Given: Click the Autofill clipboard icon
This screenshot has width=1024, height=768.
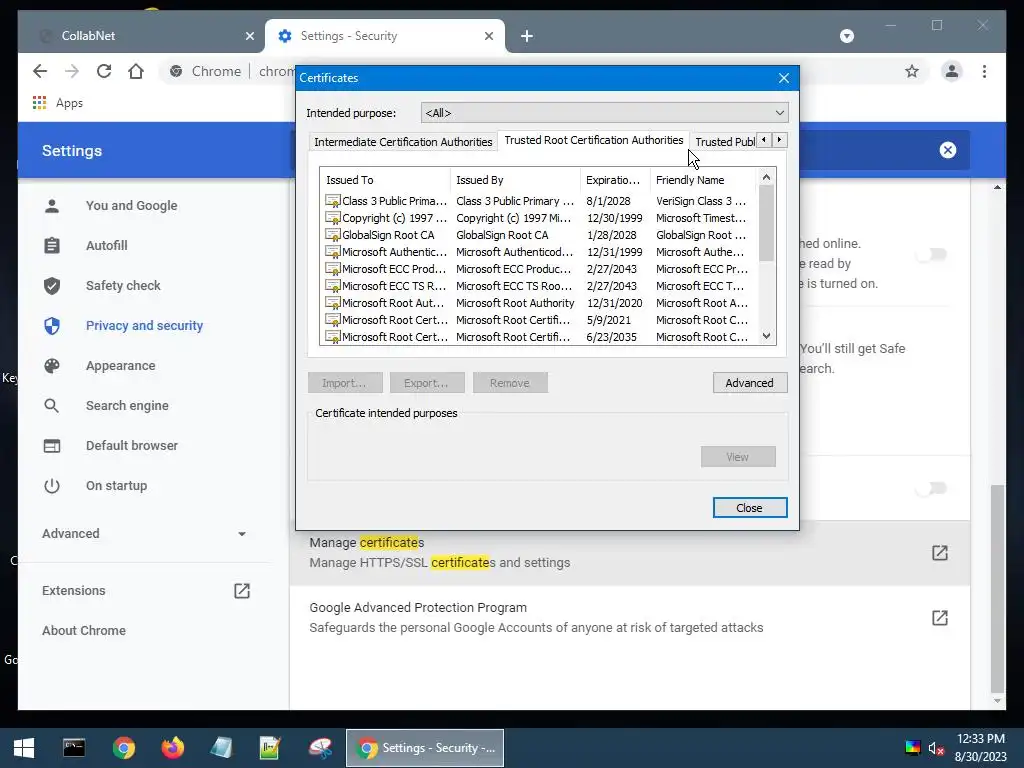Looking at the screenshot, I should click(52, 246).
